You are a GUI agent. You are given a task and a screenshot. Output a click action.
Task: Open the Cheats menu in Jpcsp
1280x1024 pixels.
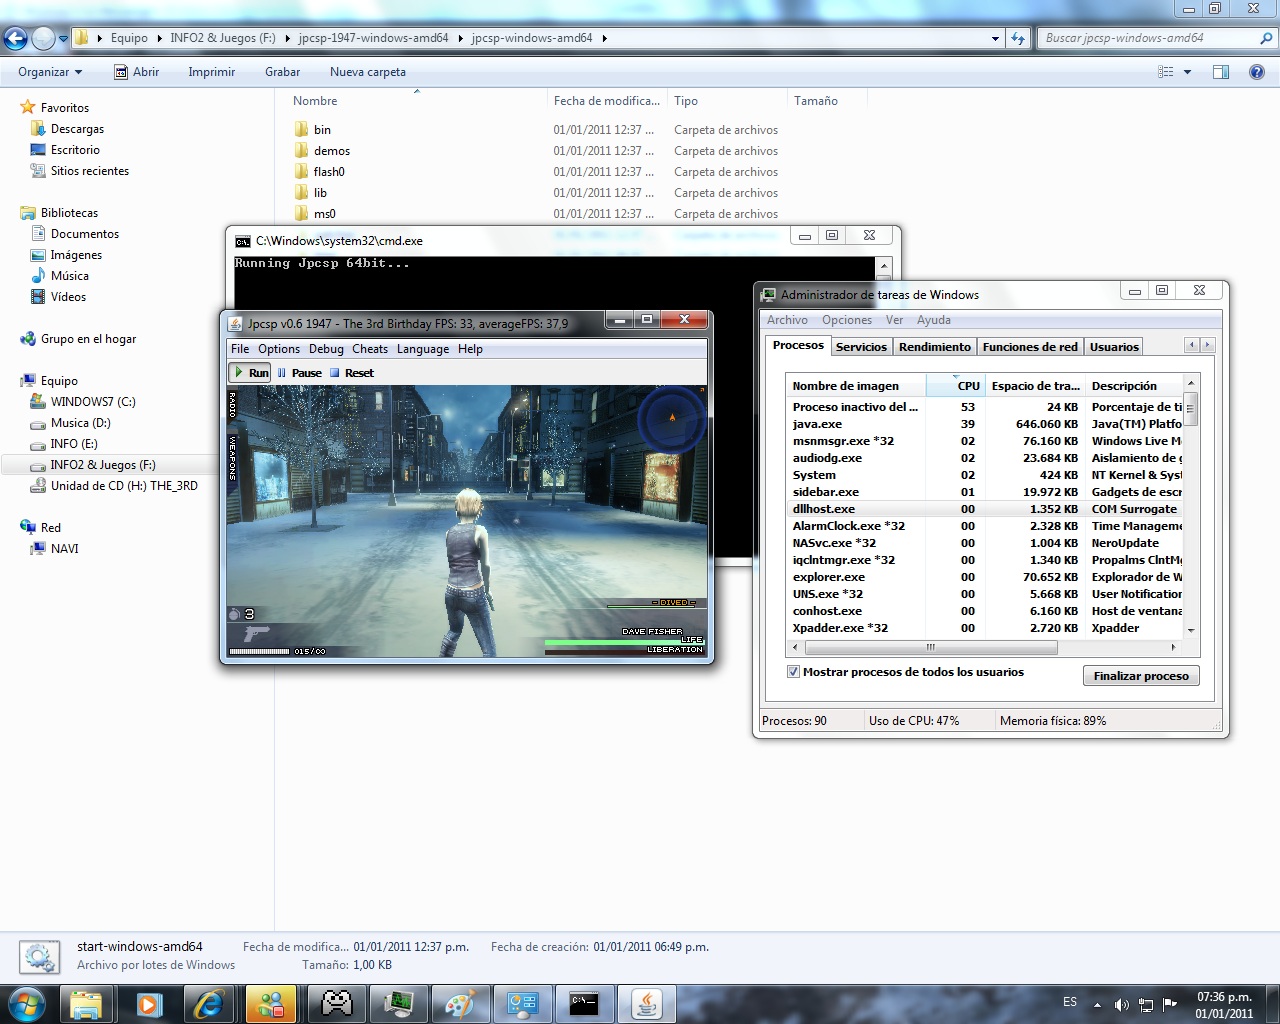click(x=369, y=349)
